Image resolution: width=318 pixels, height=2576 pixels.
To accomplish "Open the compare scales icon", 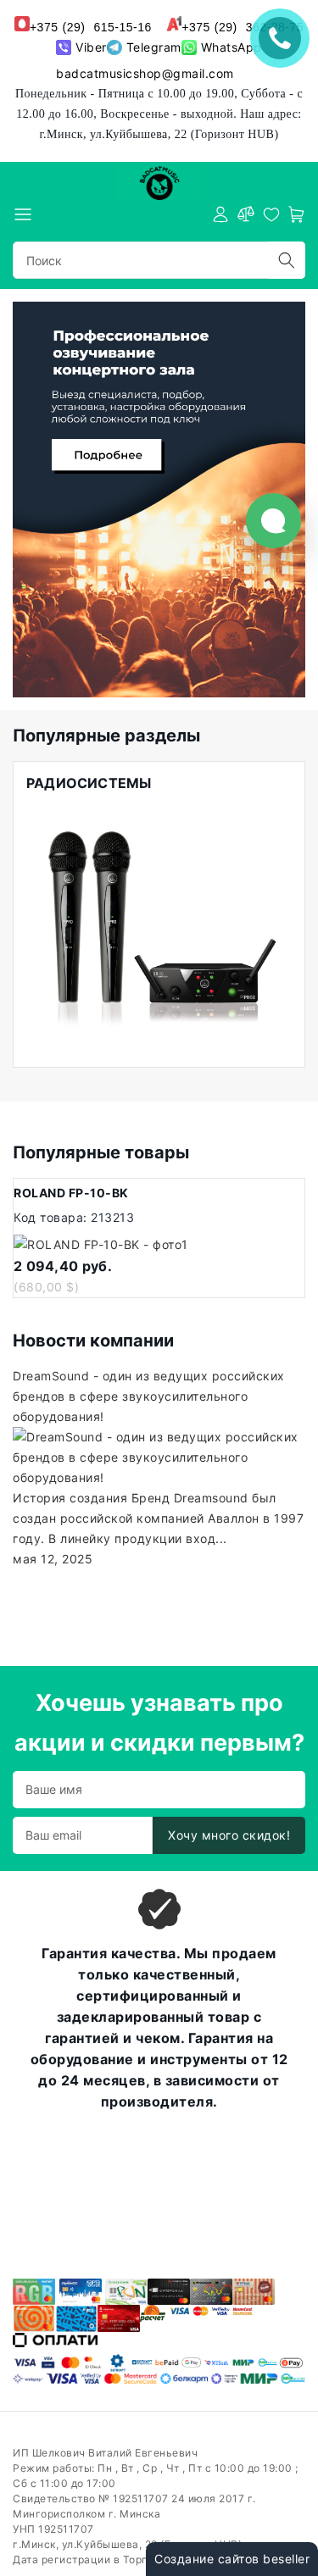I will [245, 214].
